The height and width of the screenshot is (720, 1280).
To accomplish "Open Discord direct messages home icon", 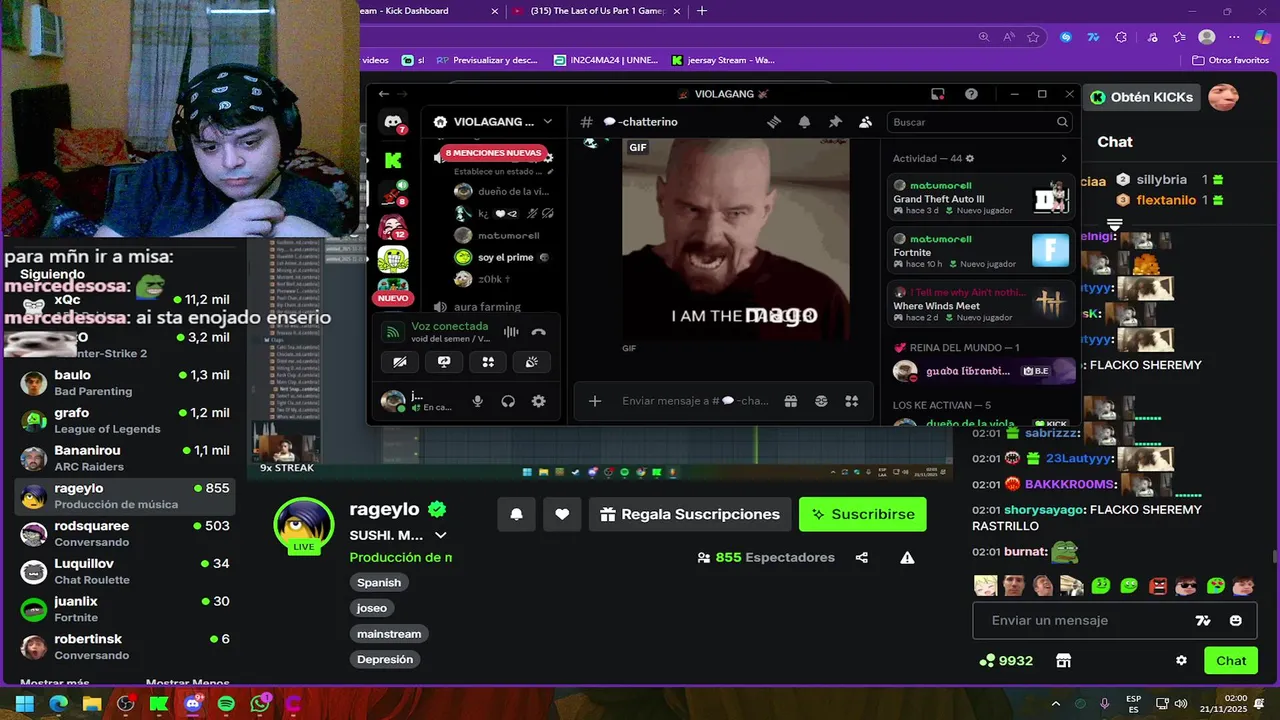I will 393,122.
